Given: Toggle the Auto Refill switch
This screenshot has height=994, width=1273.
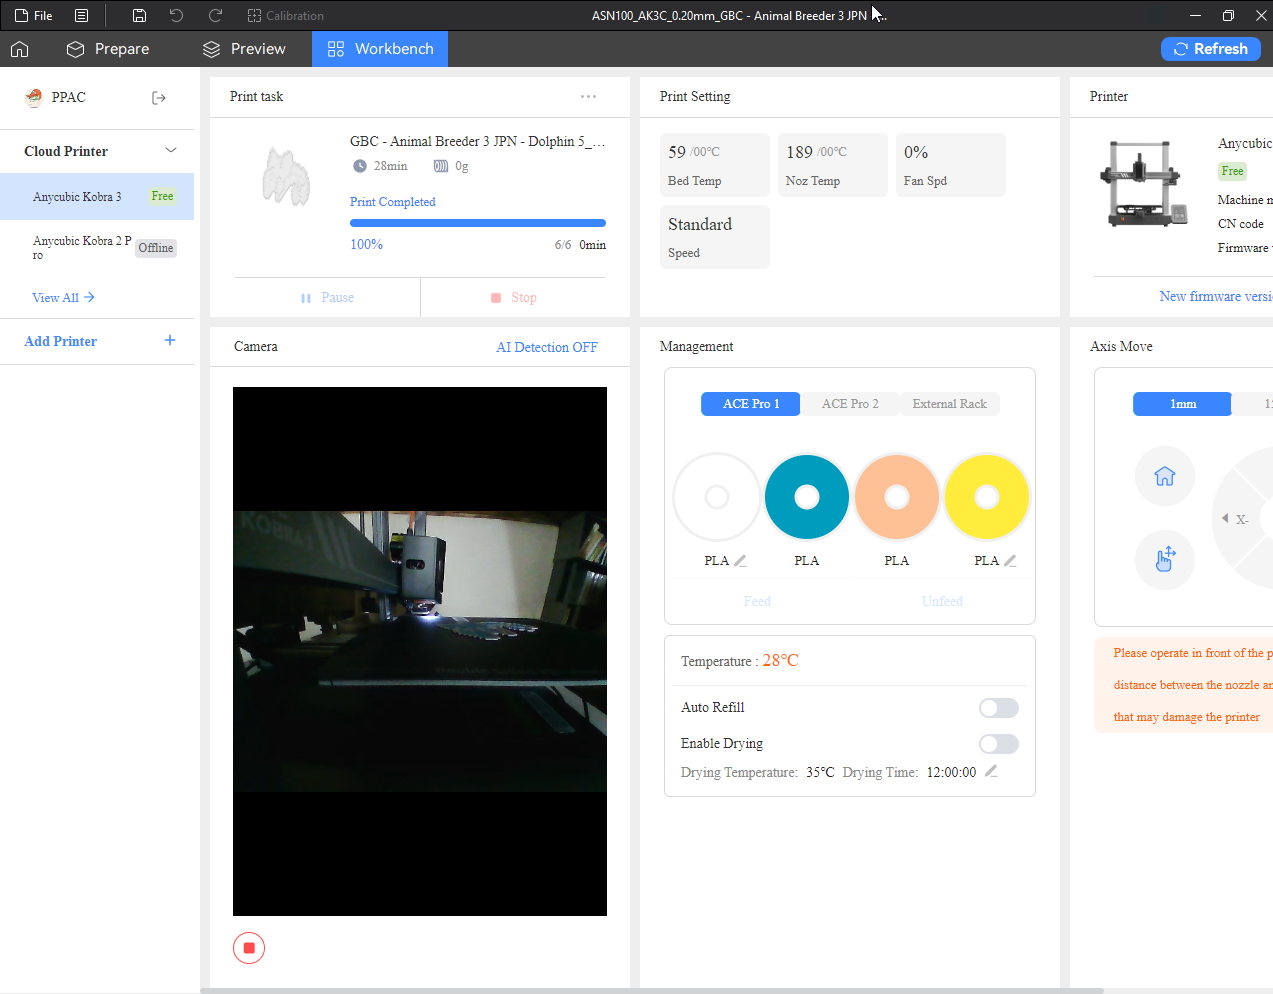Looking at the screenshot, I should point(999,708).
